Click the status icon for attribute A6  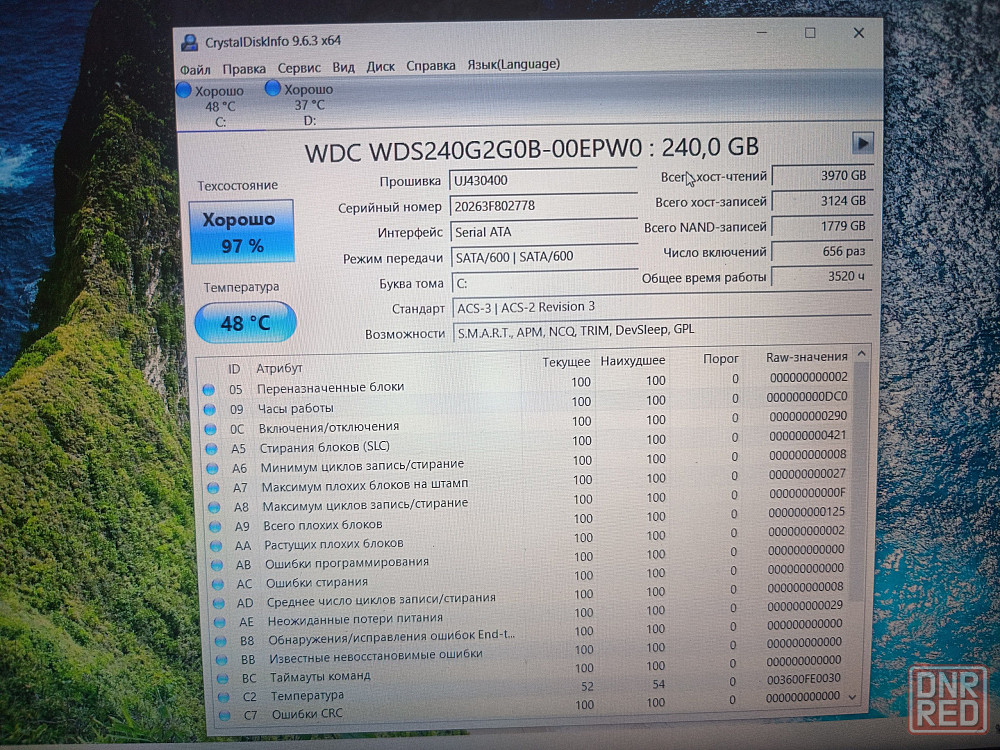(x=212, y=469)
